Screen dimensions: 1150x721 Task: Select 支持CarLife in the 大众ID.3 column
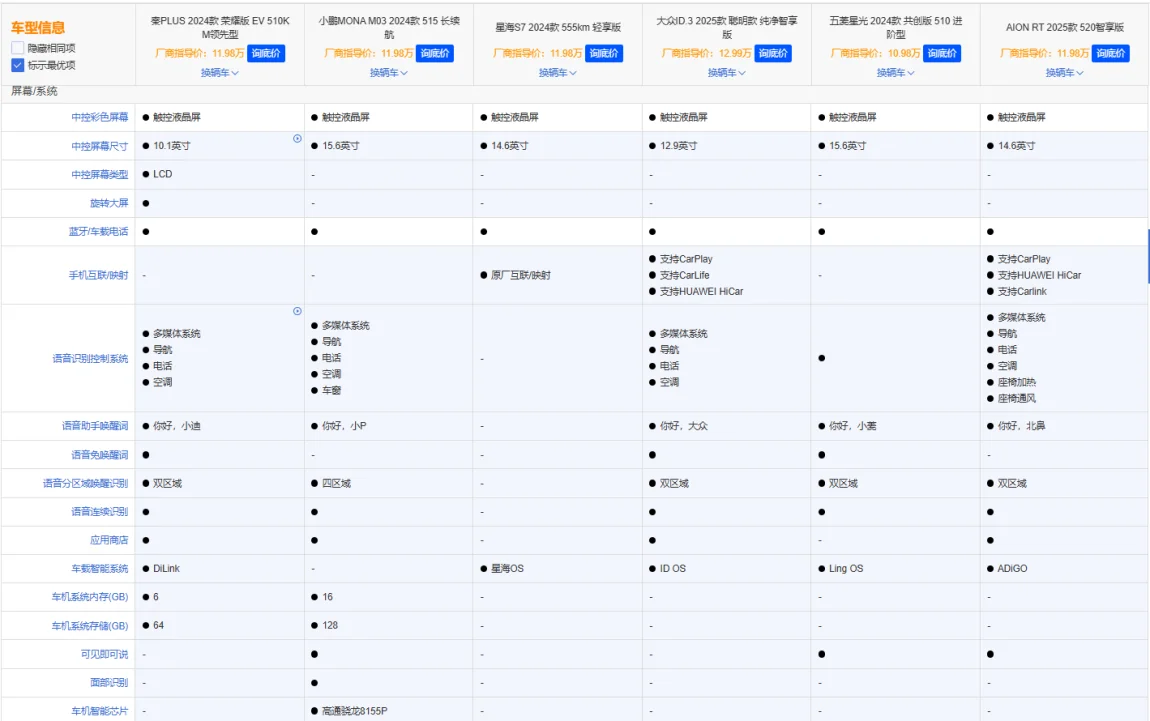coord(684,275)
